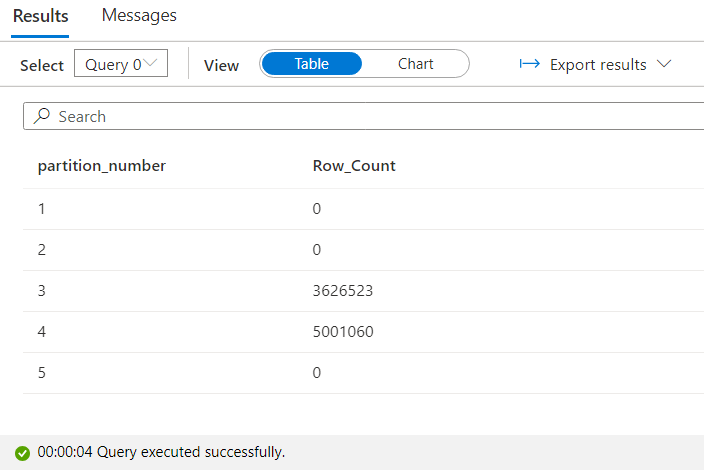Open the Query 0 select dropdown
Viewport: 704px width, 470px height.
pos(120,64)
